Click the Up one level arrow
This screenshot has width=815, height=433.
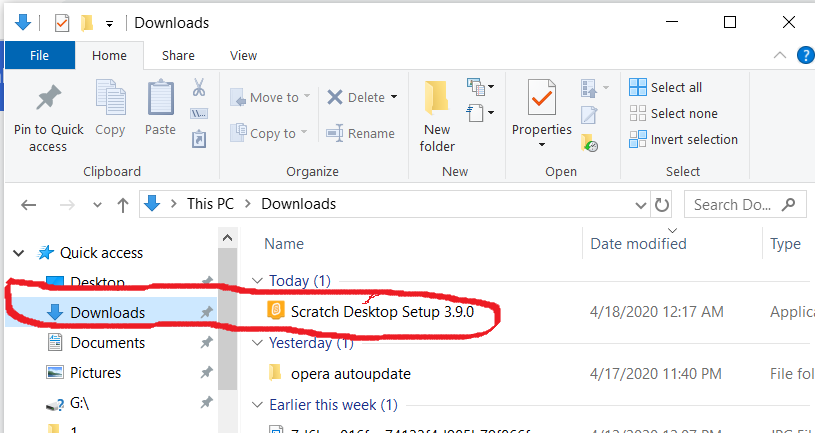click(123, 205)
